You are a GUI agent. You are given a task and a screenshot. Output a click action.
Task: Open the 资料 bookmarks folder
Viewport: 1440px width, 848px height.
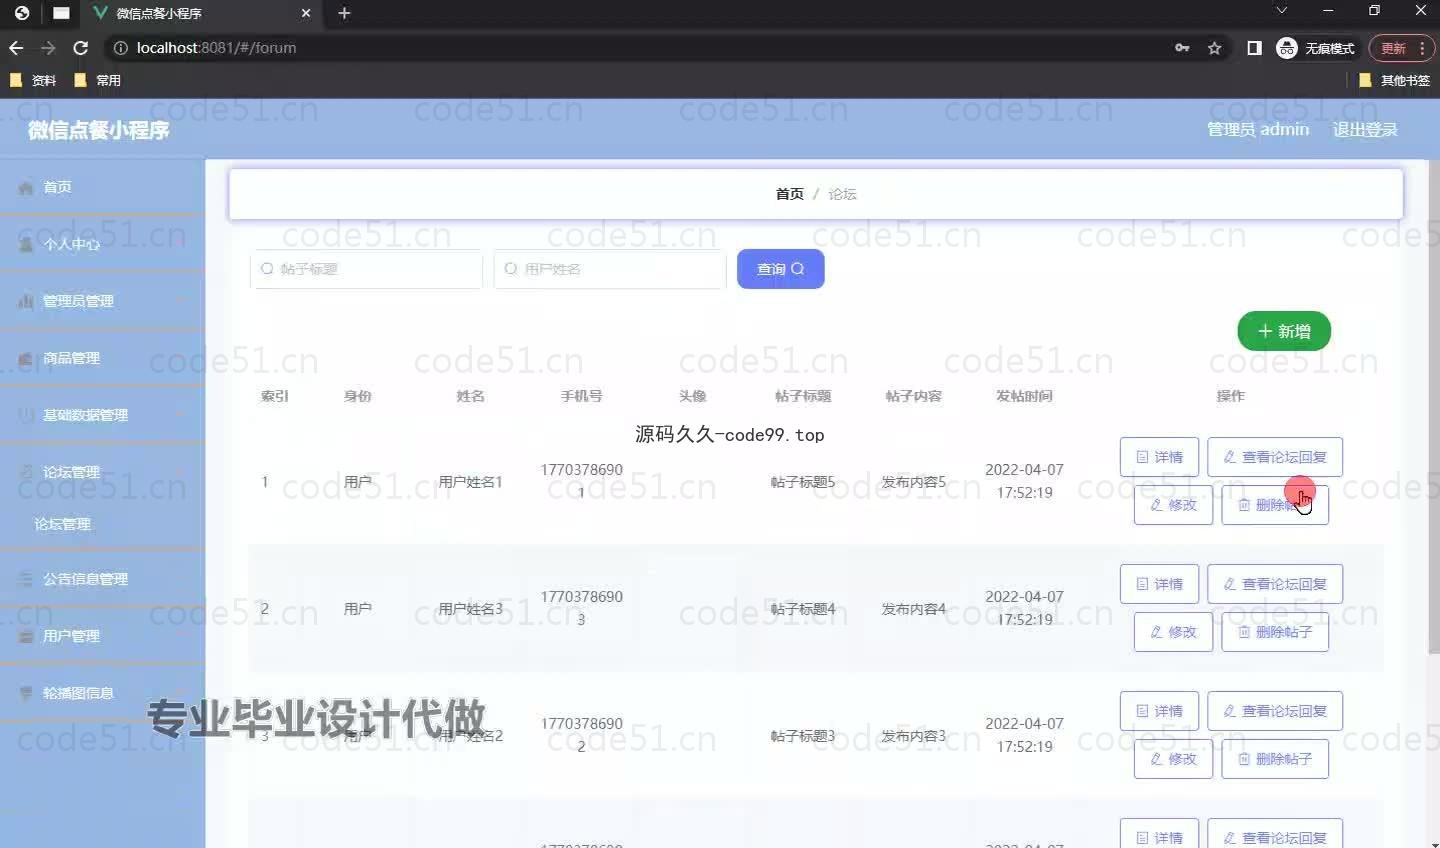[33, 80]
